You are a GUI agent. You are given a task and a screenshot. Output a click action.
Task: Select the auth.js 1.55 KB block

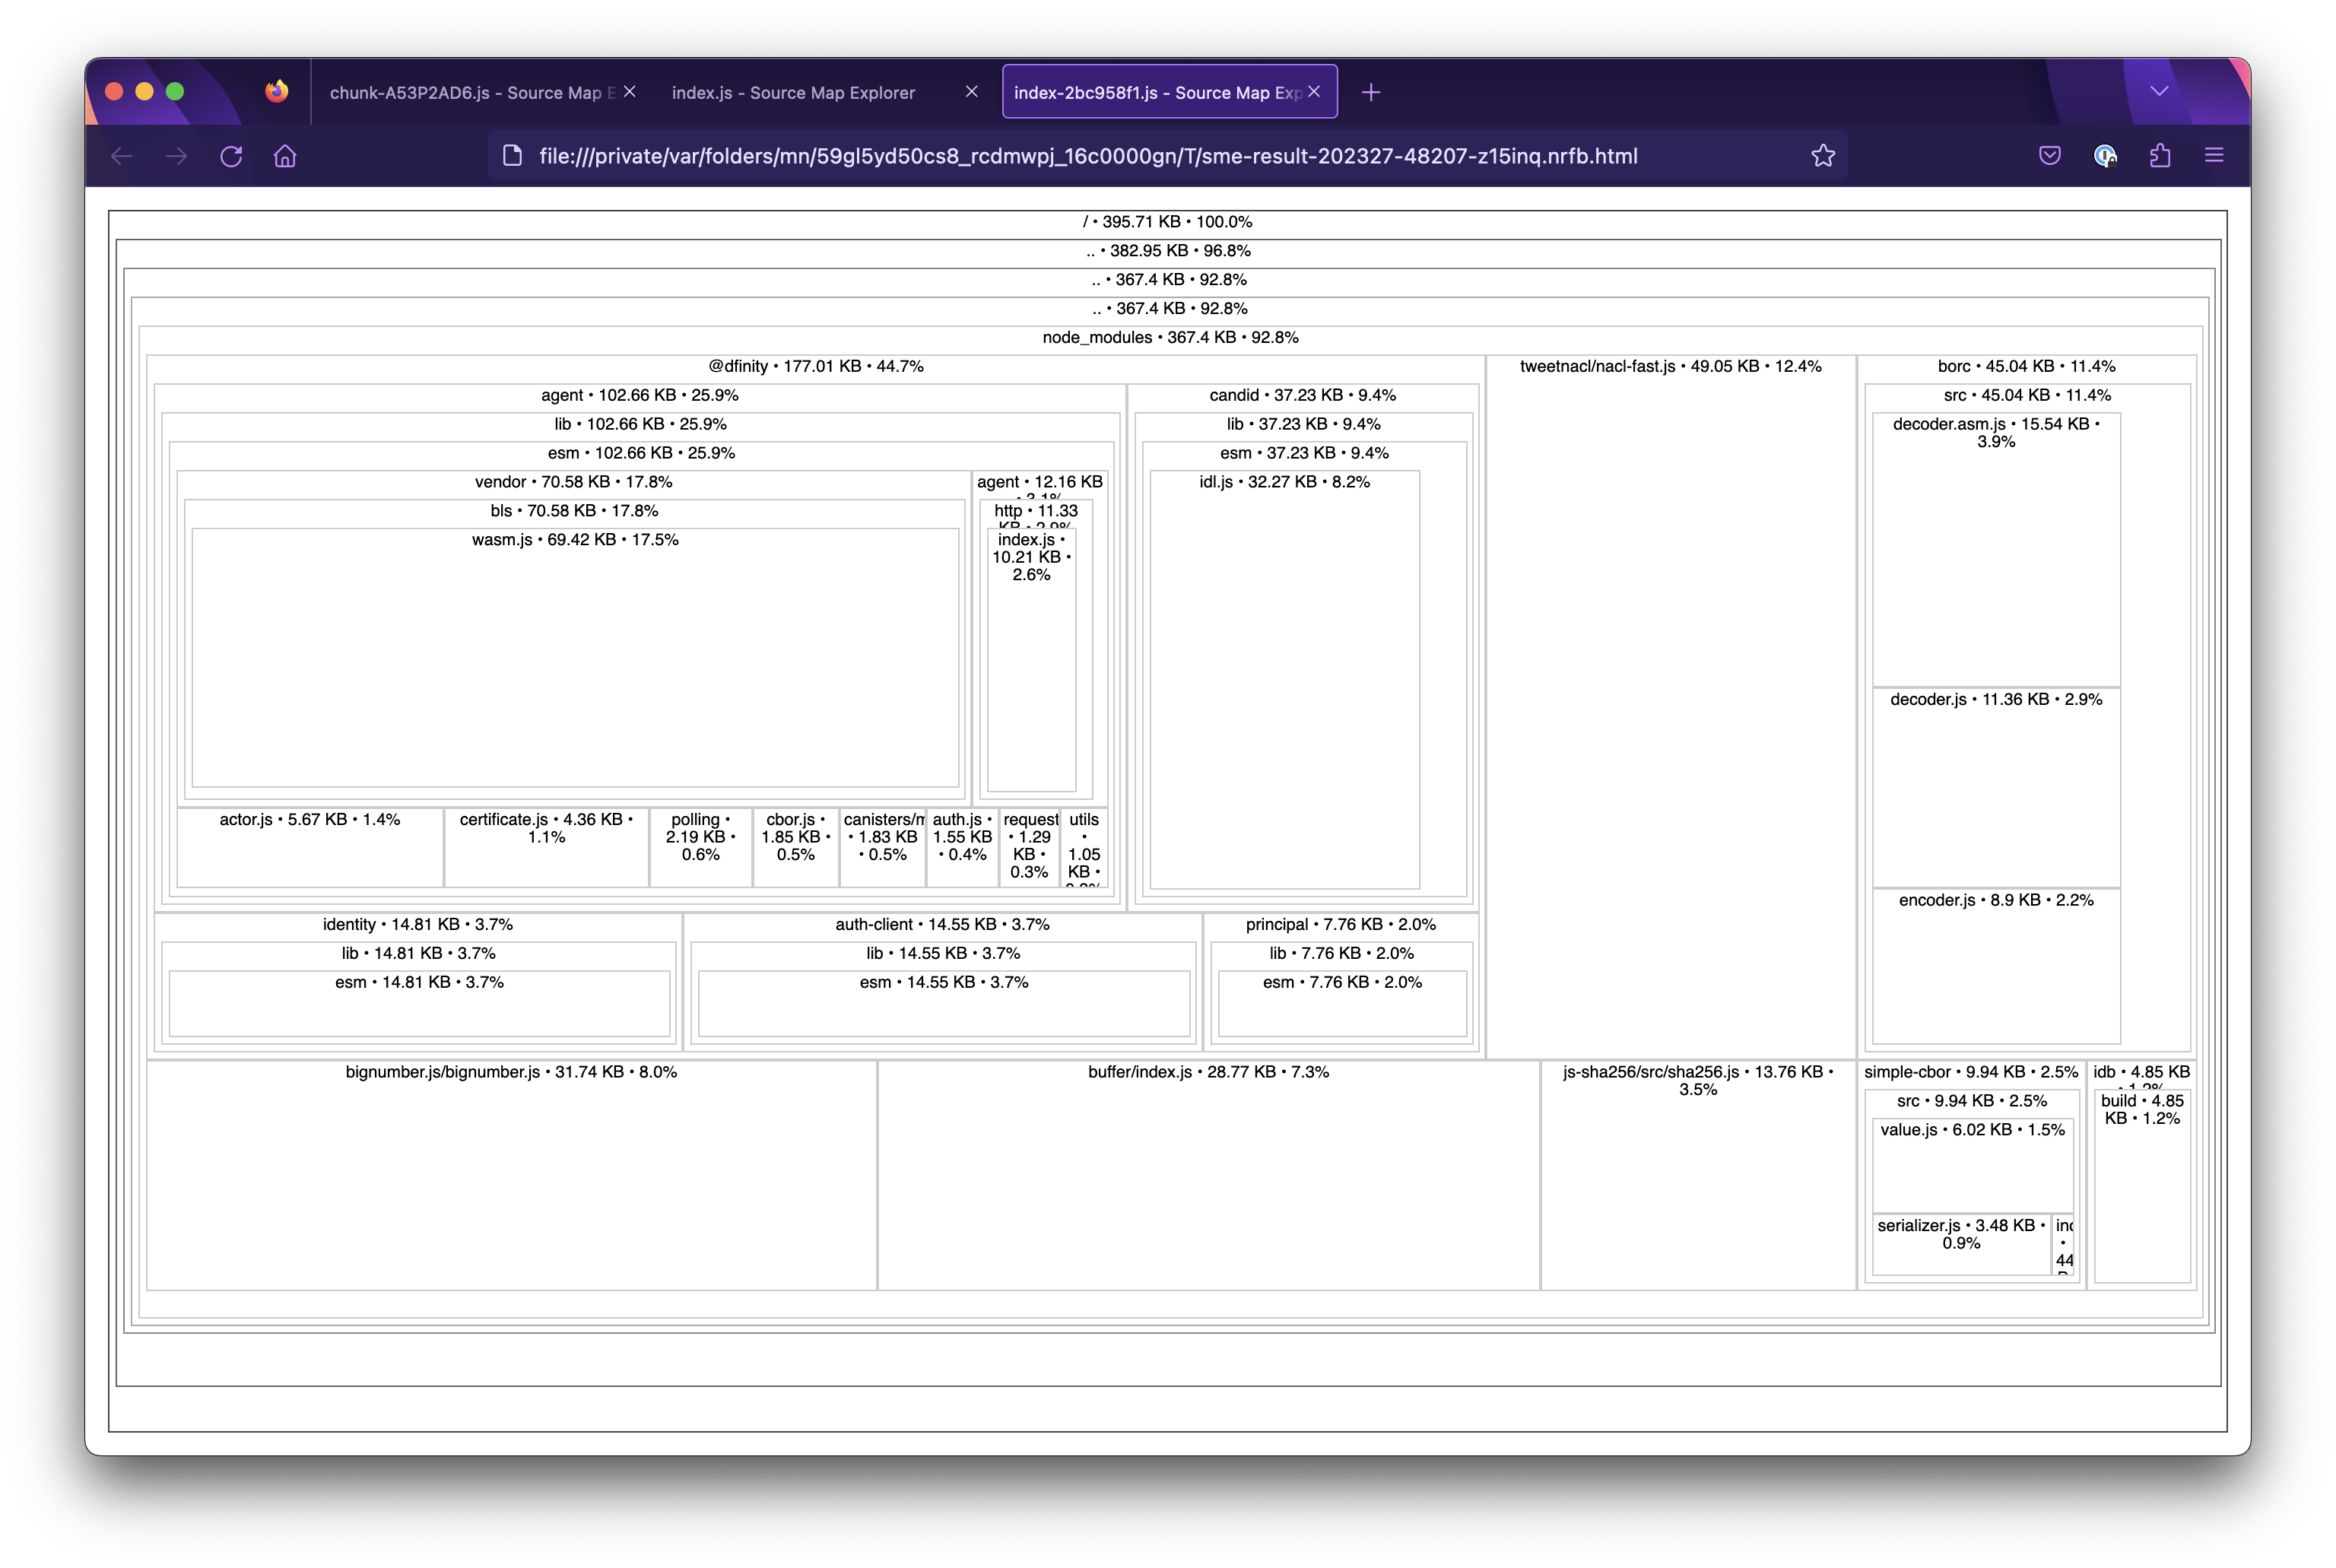pyautogui.click(x=962, y=847)
